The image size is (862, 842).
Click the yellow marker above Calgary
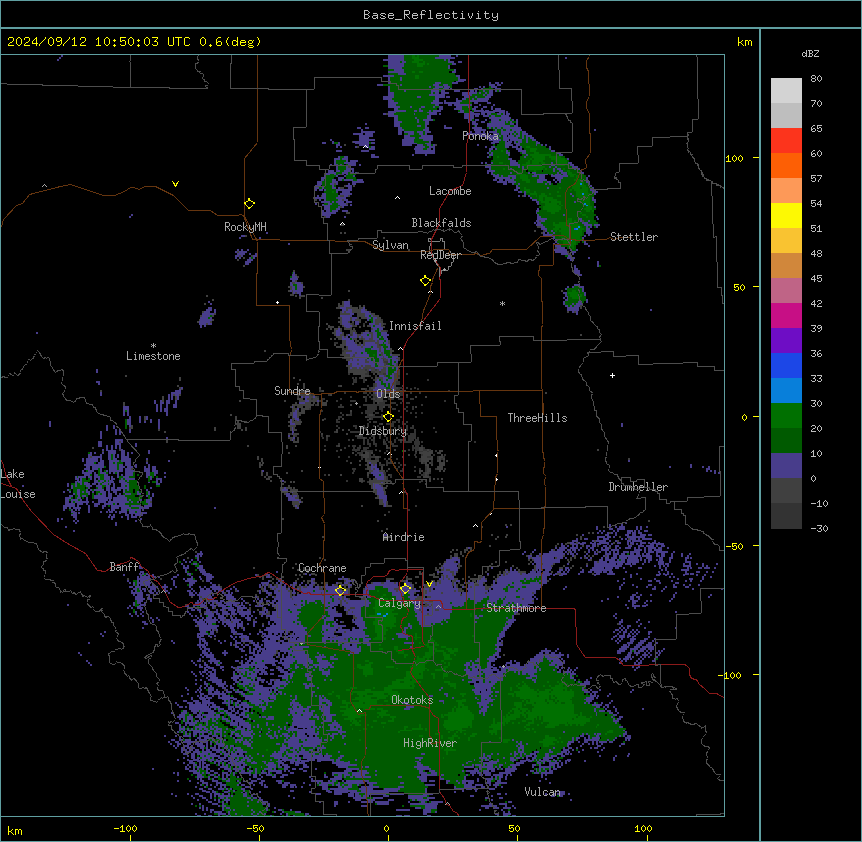pos(405,589)
